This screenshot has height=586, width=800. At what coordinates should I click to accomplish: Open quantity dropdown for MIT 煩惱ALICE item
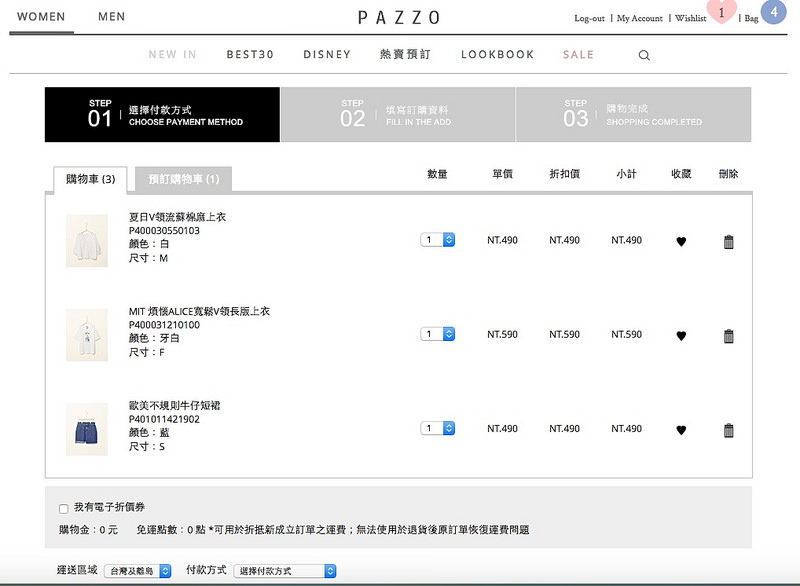pyautogui.click(x=438, y=334)
